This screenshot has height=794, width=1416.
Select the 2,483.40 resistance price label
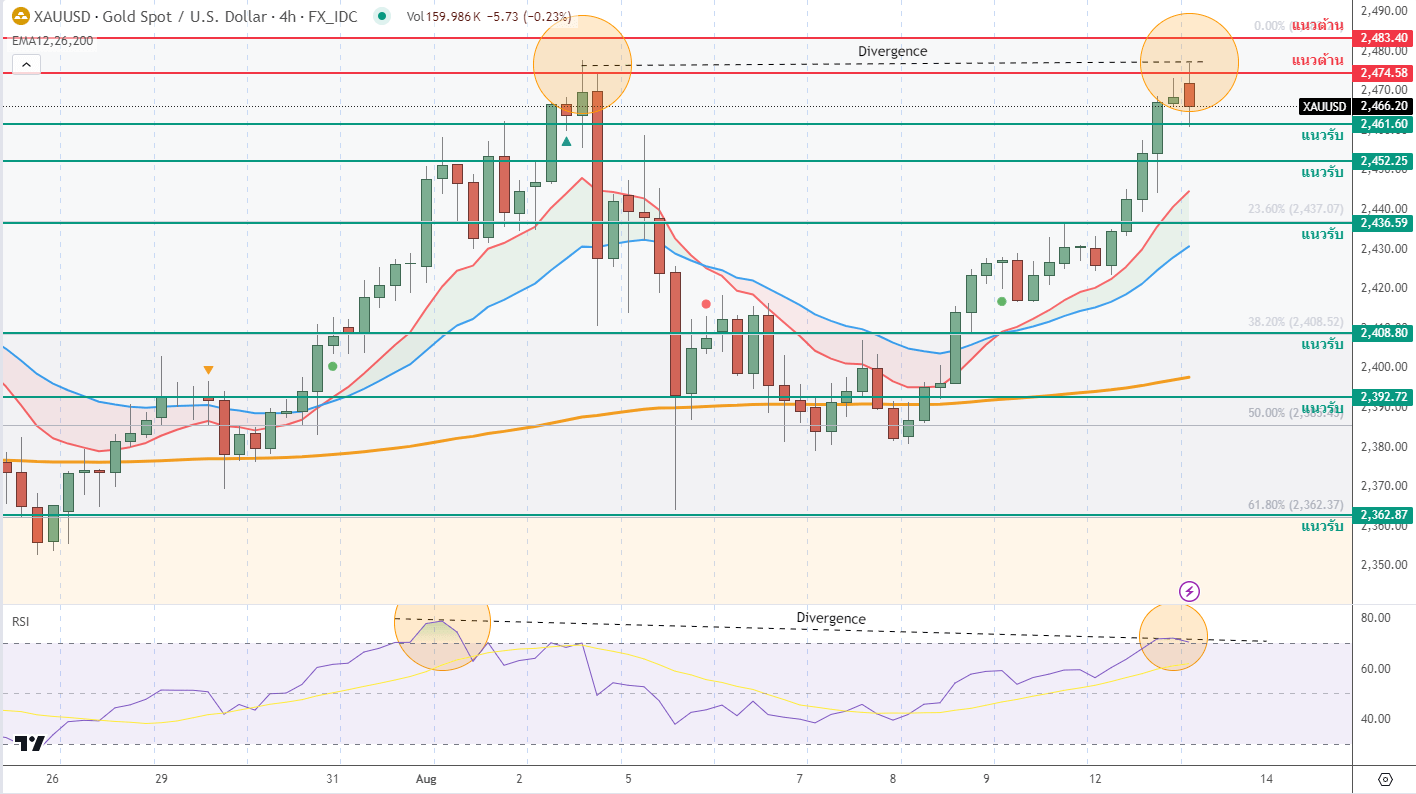pos(1383,38)
